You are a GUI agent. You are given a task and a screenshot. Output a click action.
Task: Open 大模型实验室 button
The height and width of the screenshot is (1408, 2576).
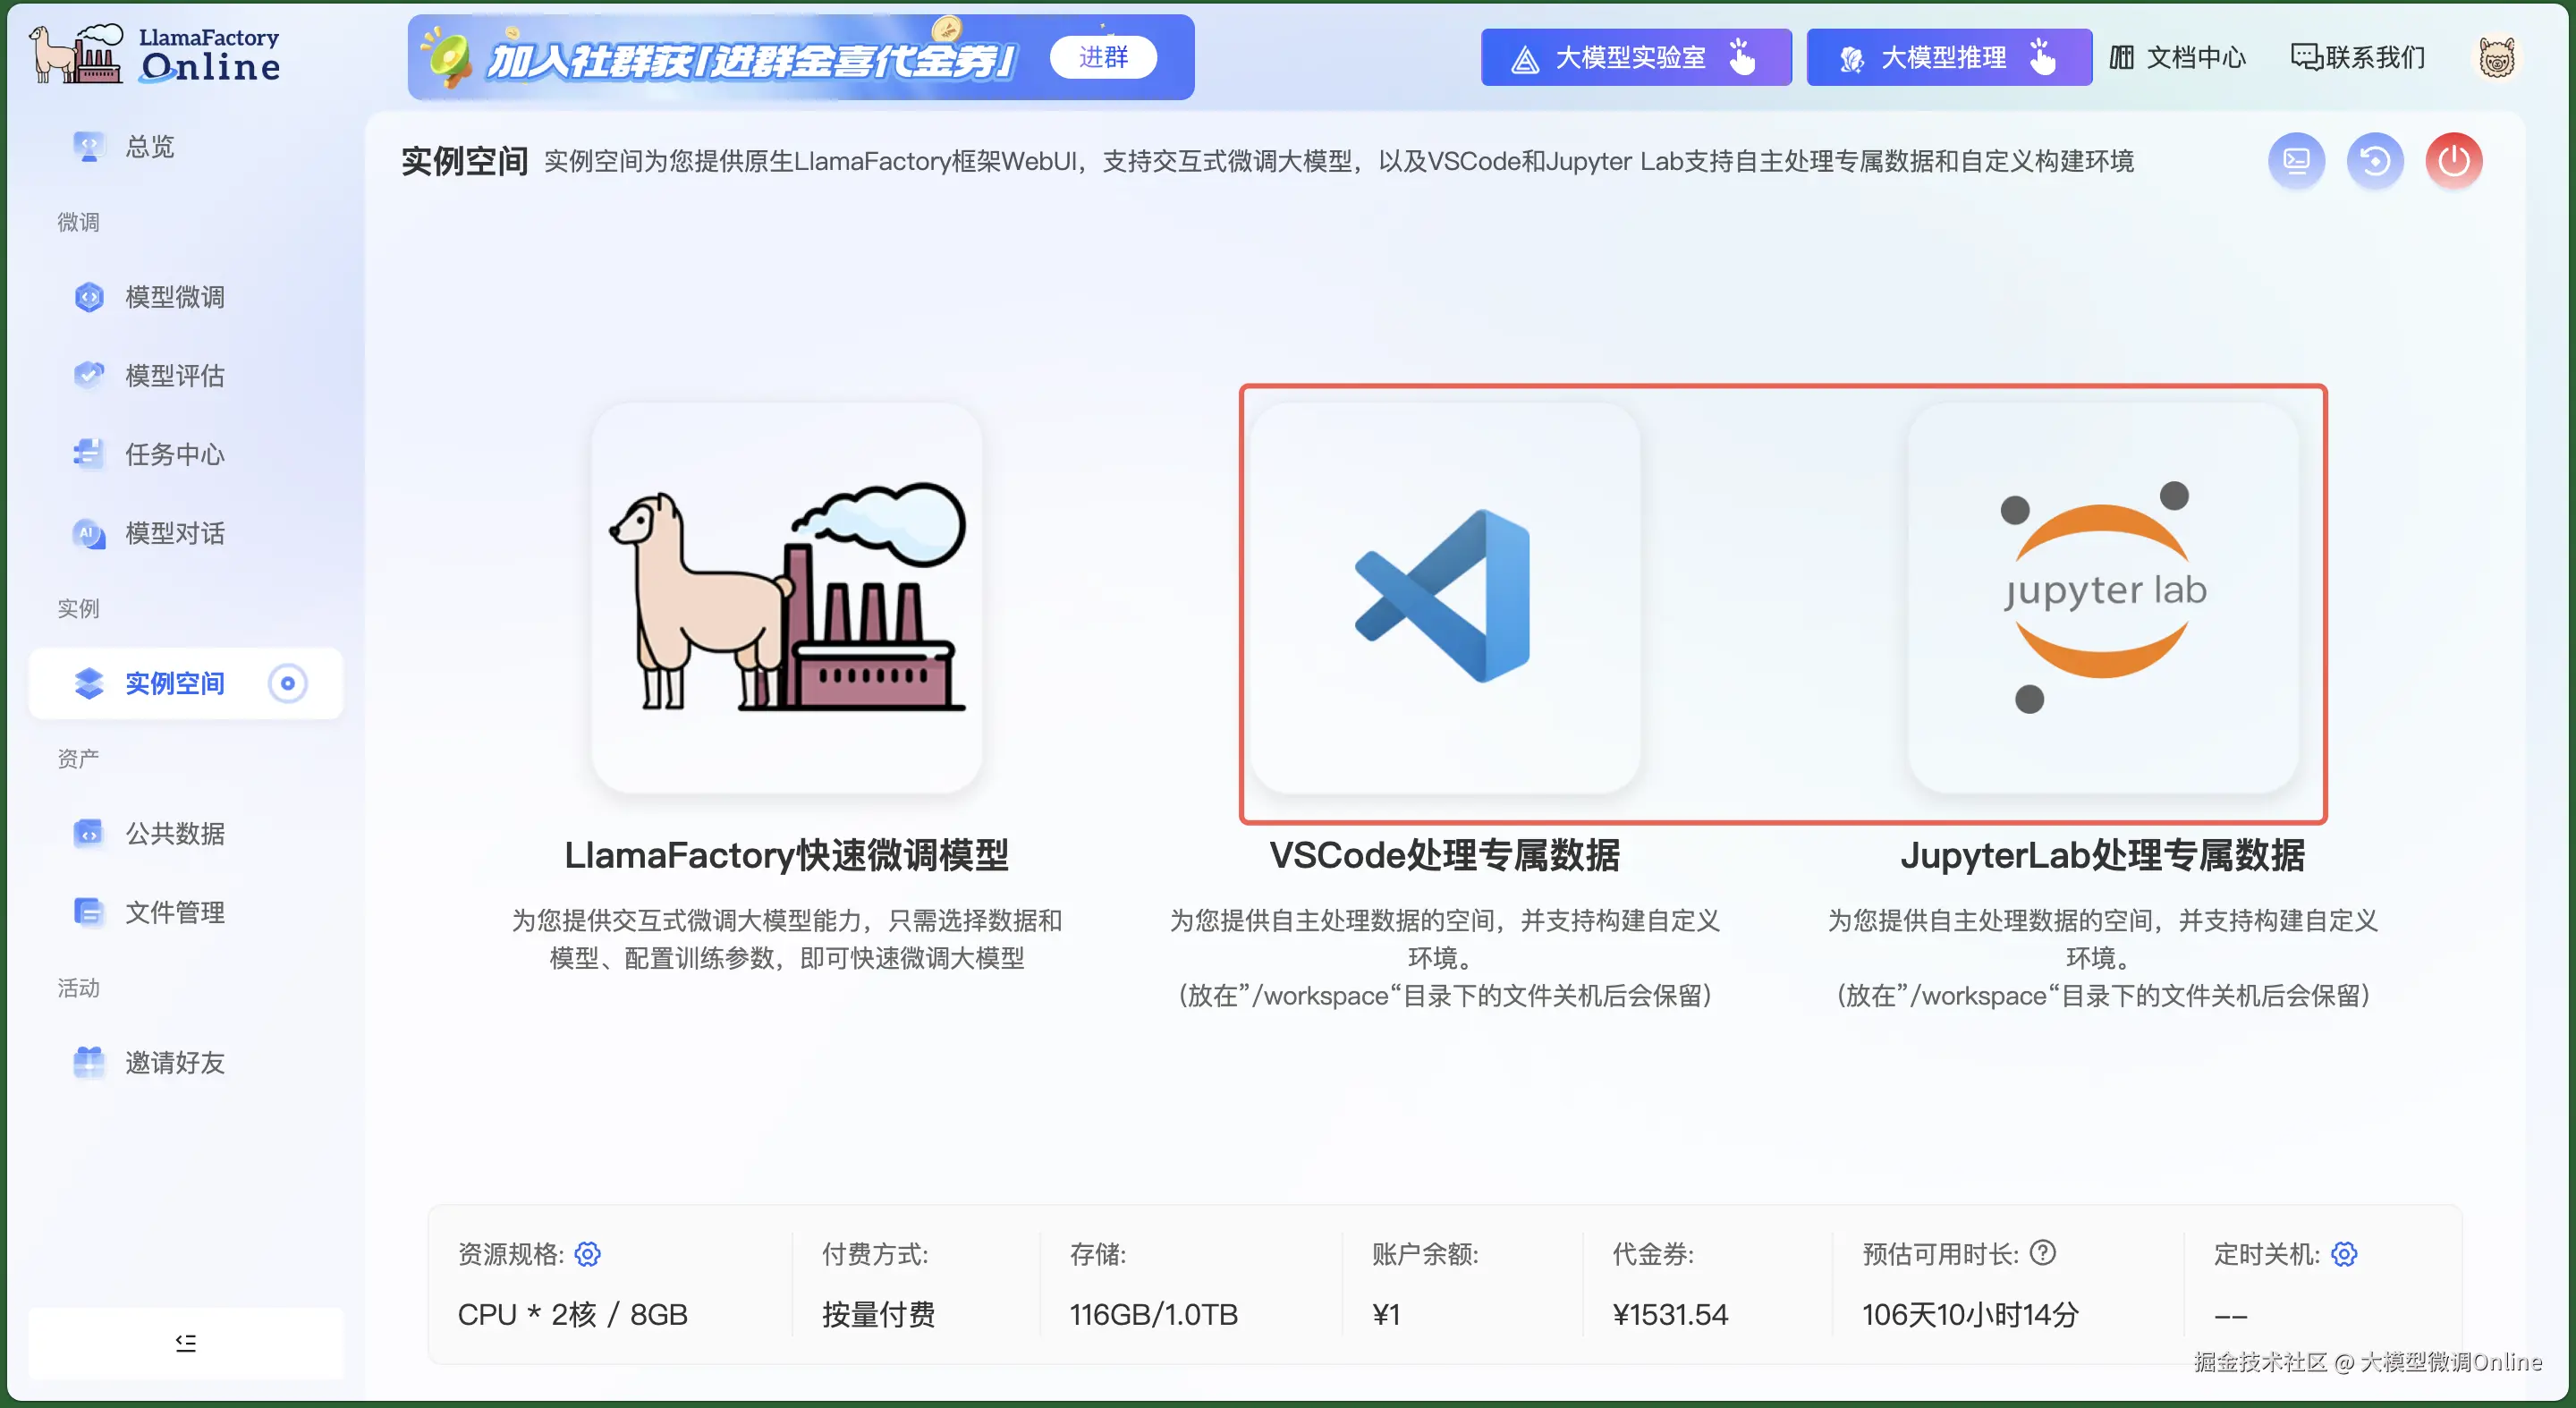coord(1635,58)
